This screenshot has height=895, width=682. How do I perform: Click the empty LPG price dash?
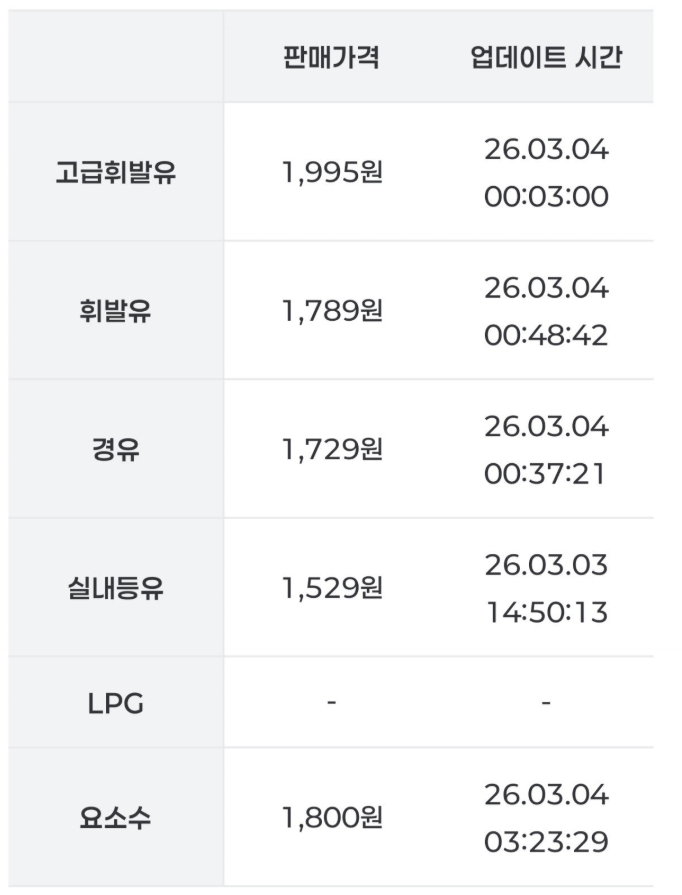[331, 703]
